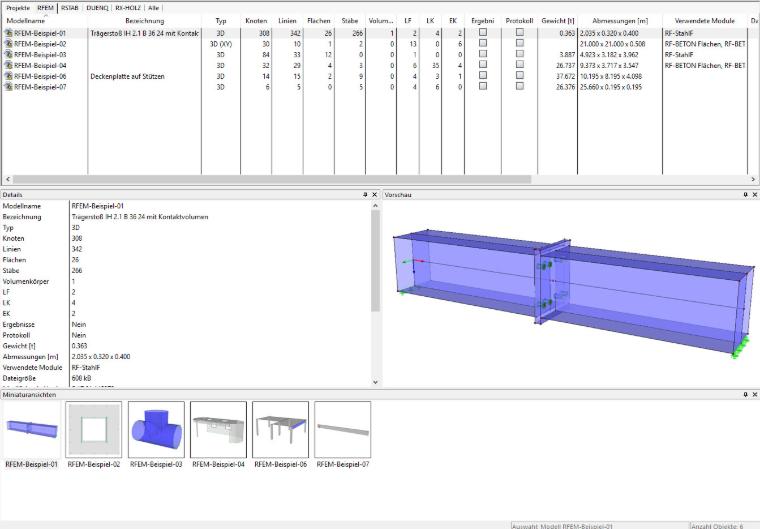Close the Details panel
The width and height of the screenshot is (760, 529).
374,194
